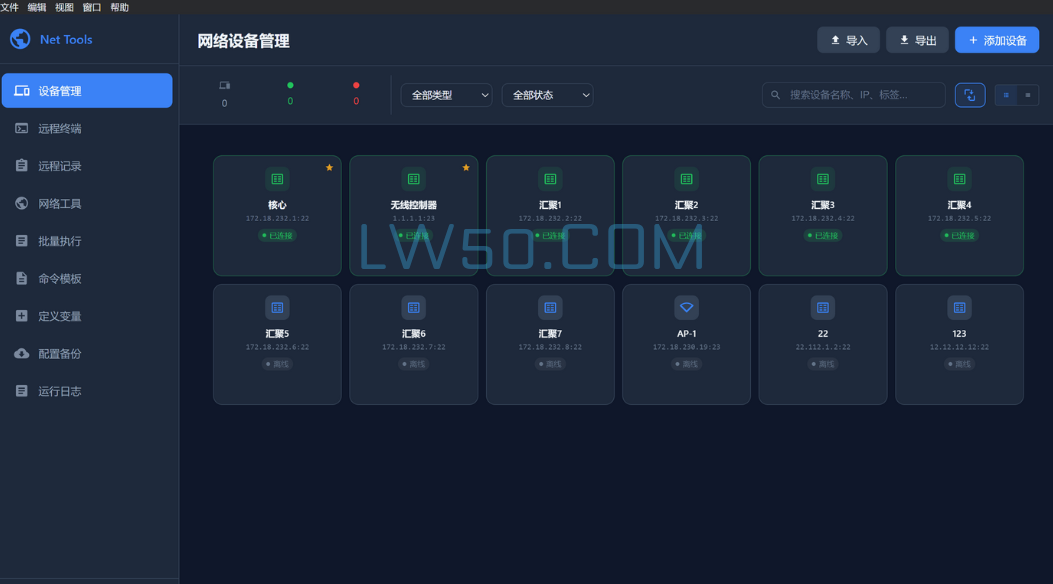The height and width of the screenshot is (584, 1053).
Task: Open the 全部类型 filter dropdown
Action: (446, 95)
